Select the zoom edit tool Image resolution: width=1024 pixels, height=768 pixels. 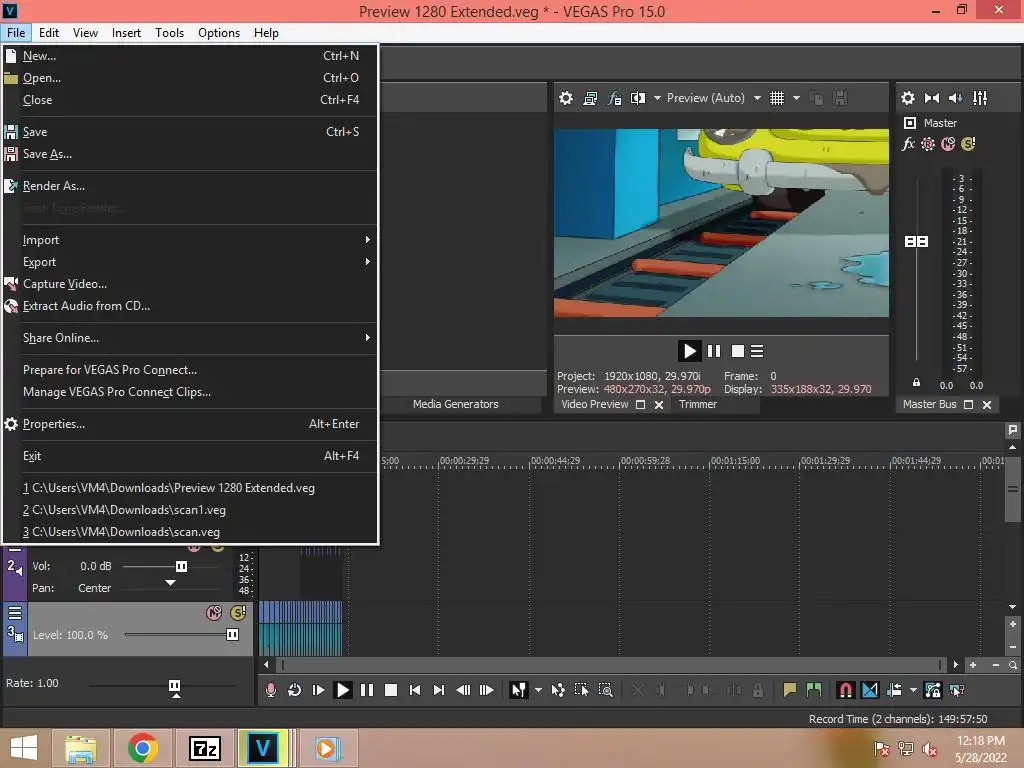click(x=606, y=690)
